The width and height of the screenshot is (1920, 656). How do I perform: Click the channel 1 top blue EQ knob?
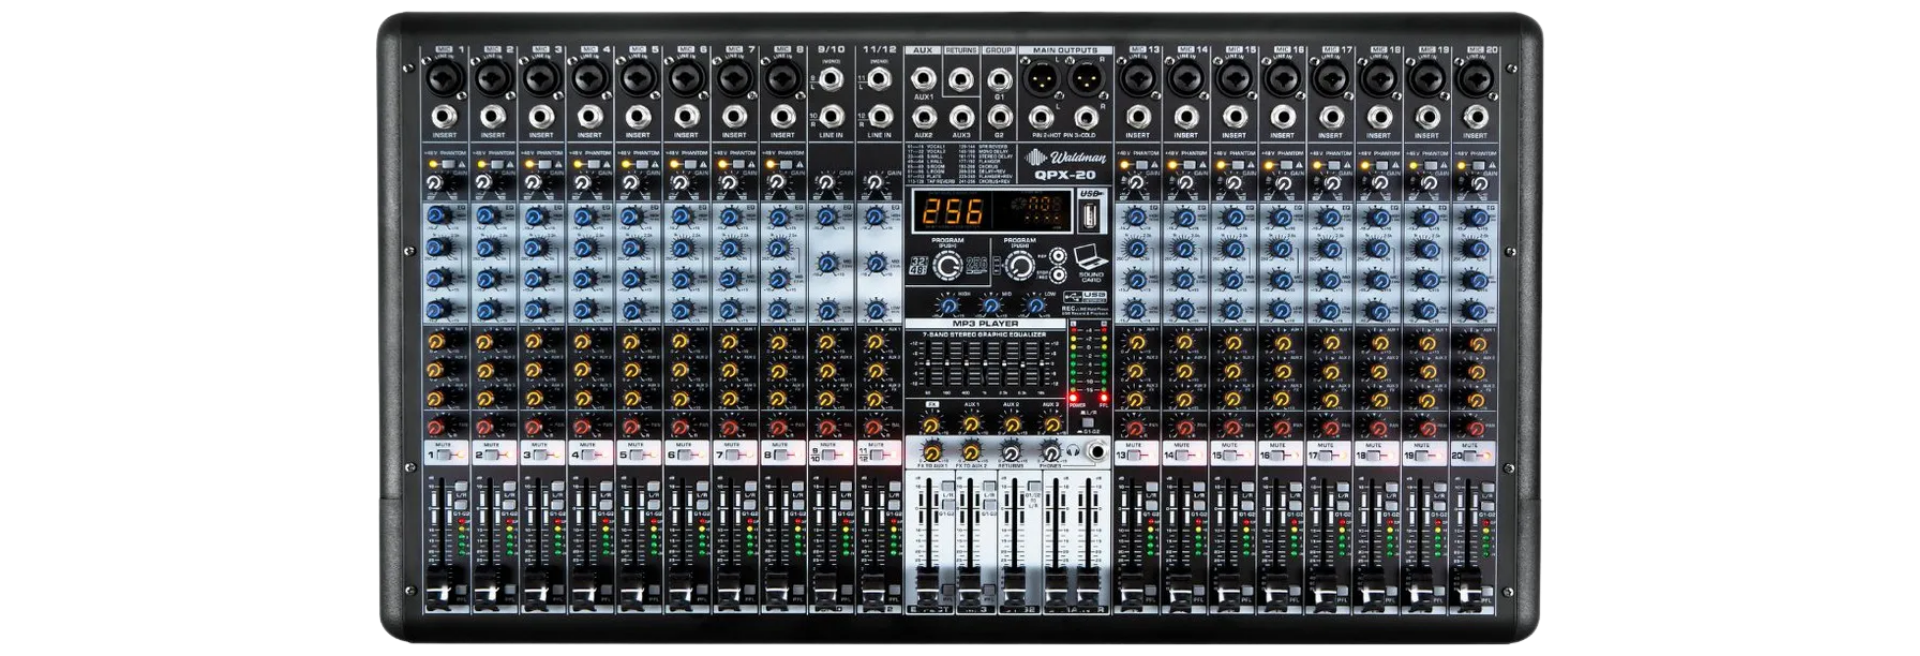click(x=436, y=216)
